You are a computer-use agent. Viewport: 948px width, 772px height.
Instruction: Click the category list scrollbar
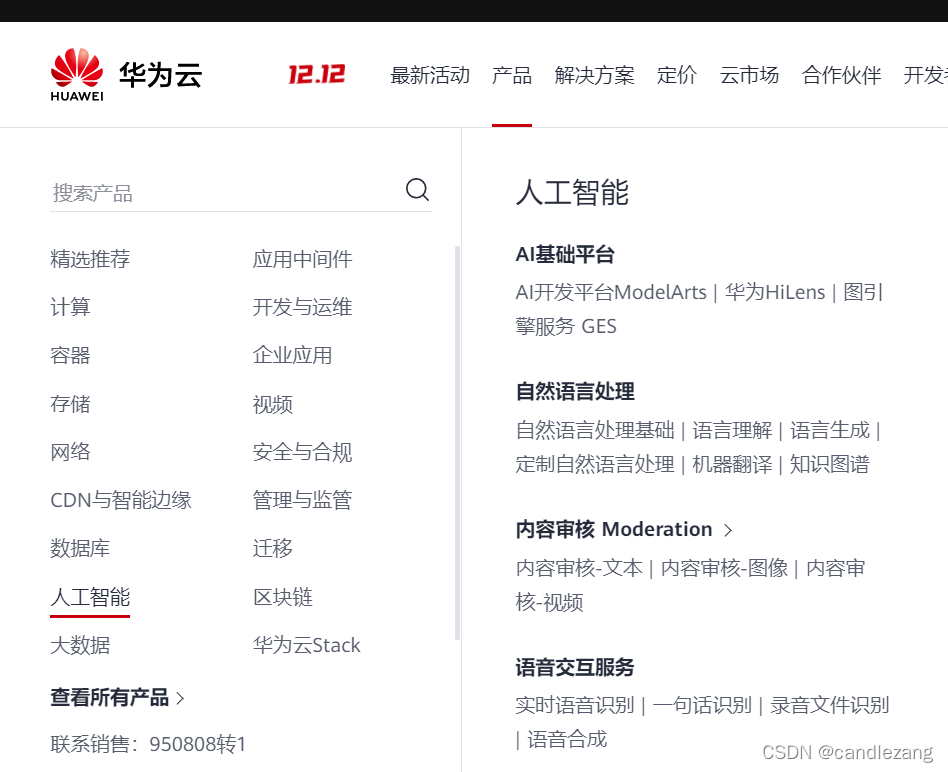tap(457, 443)
